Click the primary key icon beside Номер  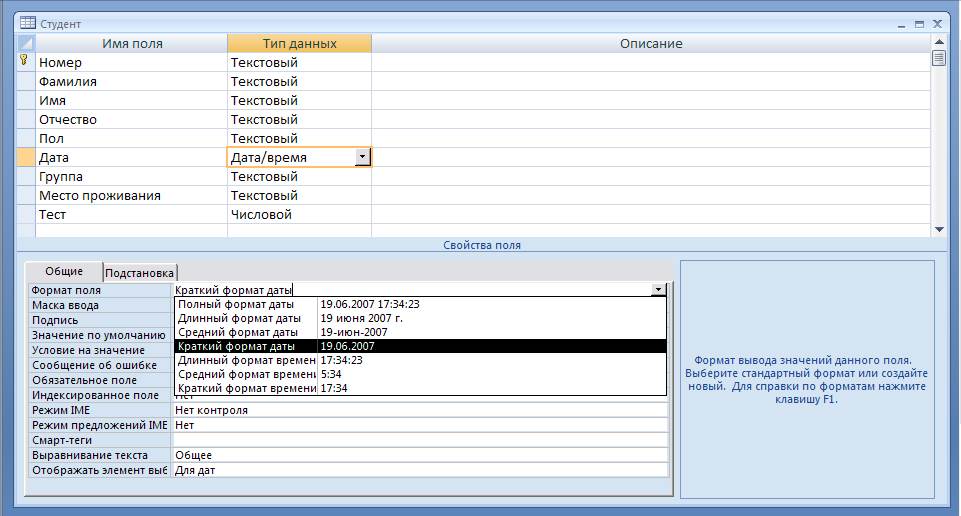[25, 62]
